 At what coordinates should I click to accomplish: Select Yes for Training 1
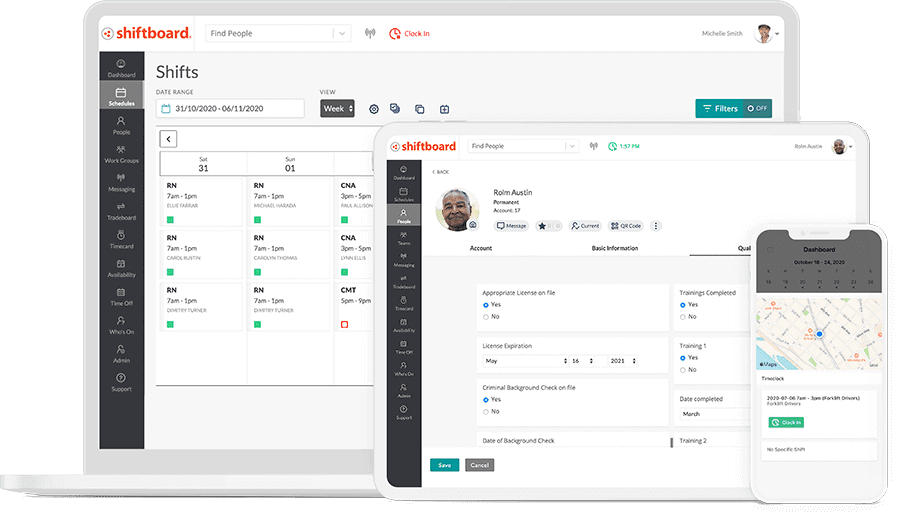(682, 358)
